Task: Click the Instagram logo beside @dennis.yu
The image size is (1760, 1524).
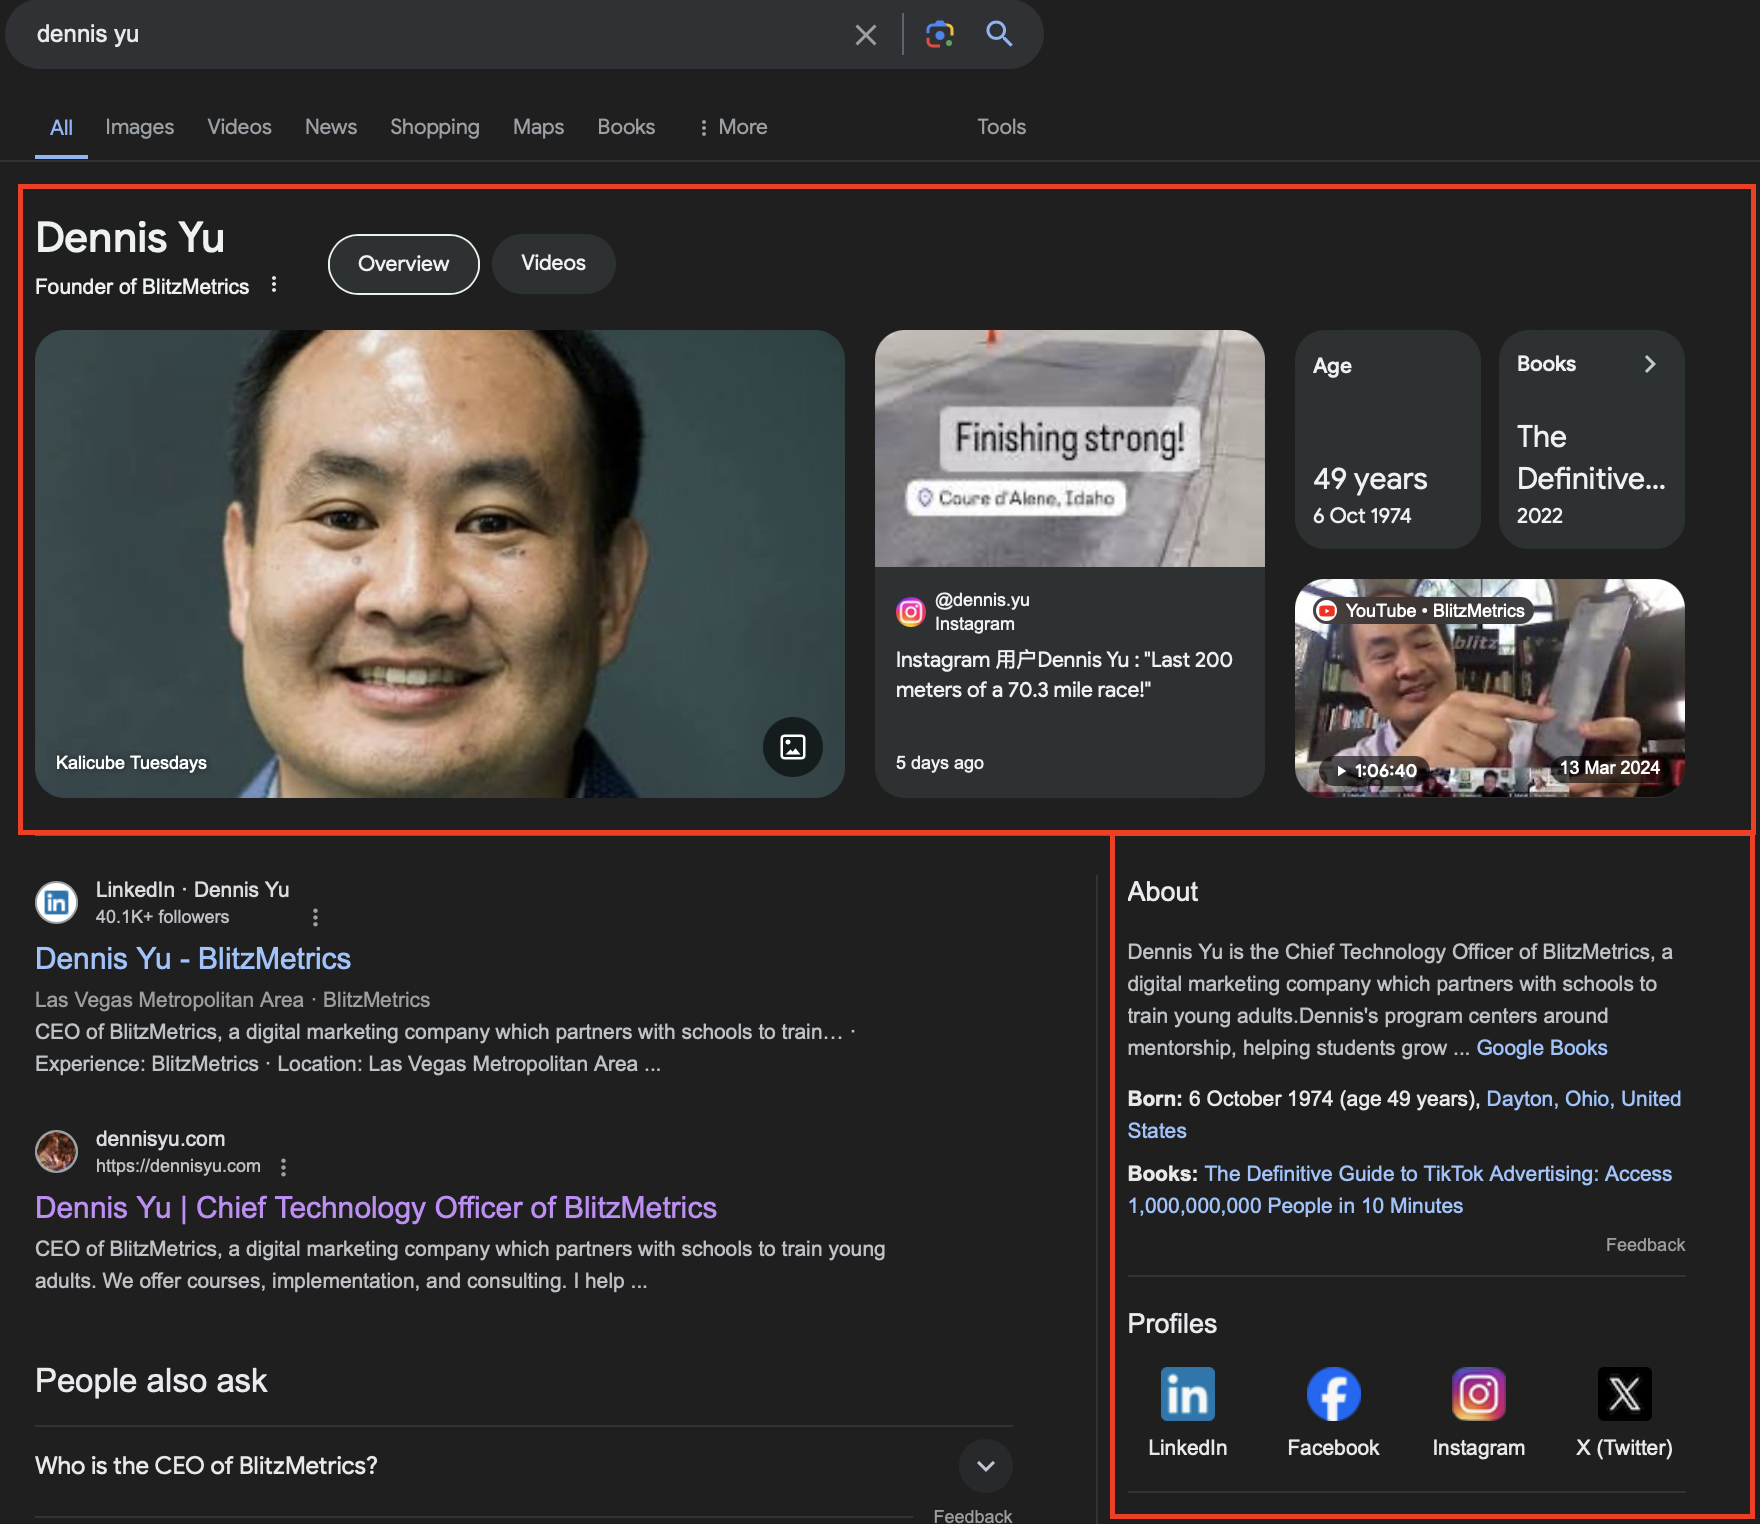Action: pyautogui.click(x=910, y=612)
